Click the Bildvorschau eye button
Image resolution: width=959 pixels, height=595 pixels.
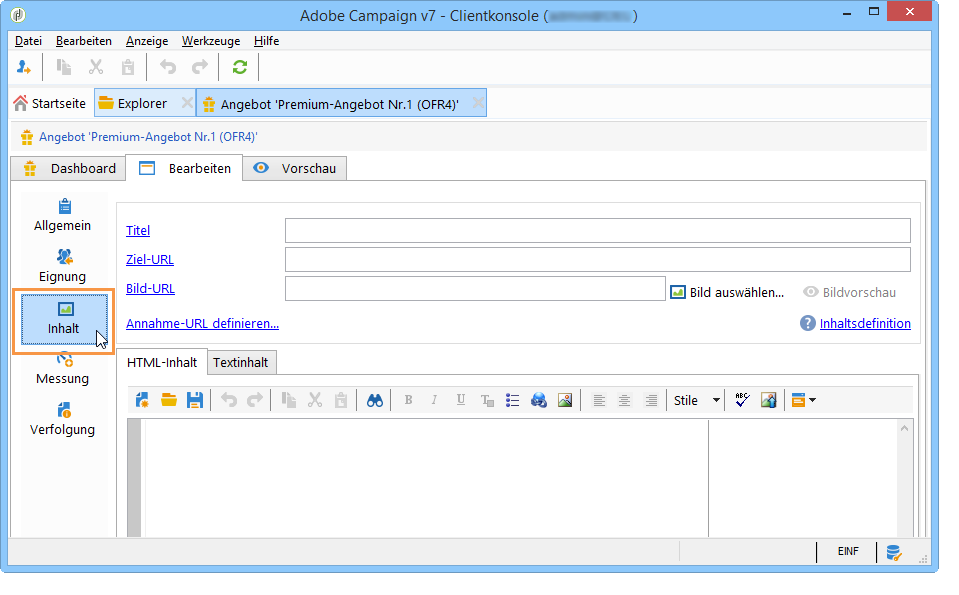(x=850, y=292)
